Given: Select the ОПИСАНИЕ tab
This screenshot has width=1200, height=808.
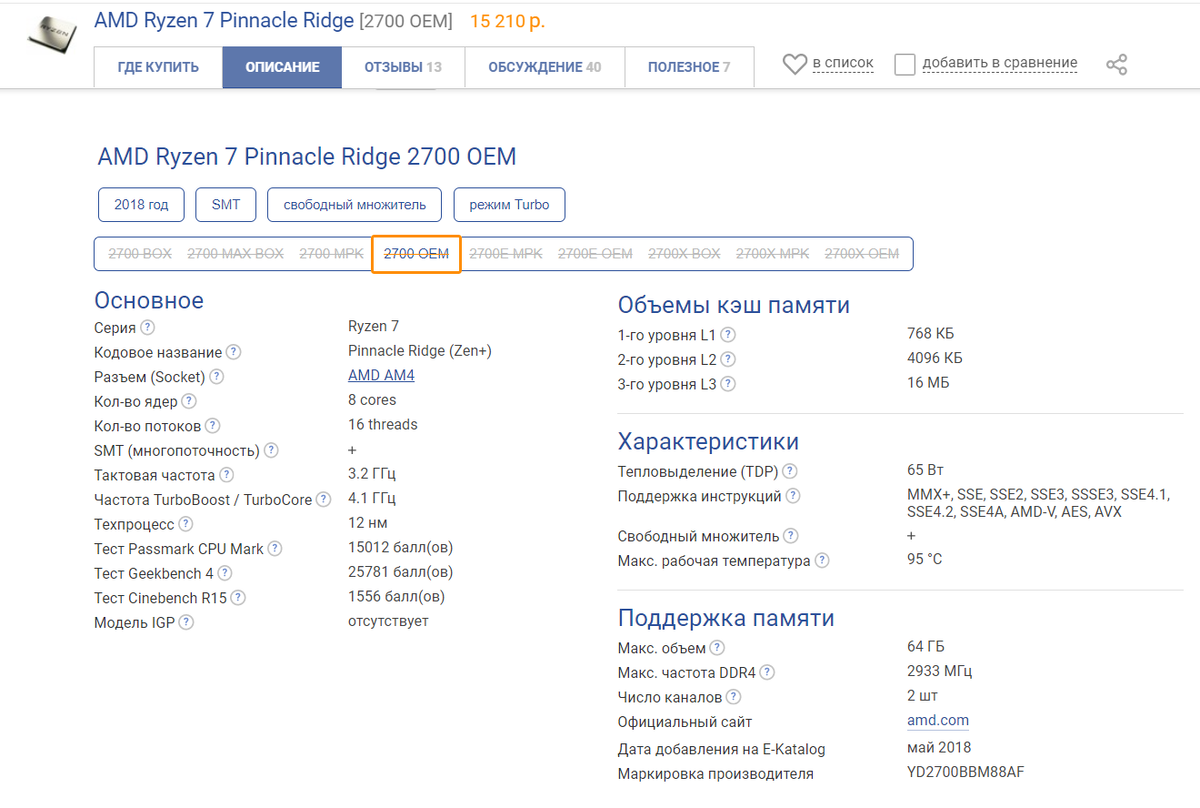Looking at the screenshot, I should point(282,67).
